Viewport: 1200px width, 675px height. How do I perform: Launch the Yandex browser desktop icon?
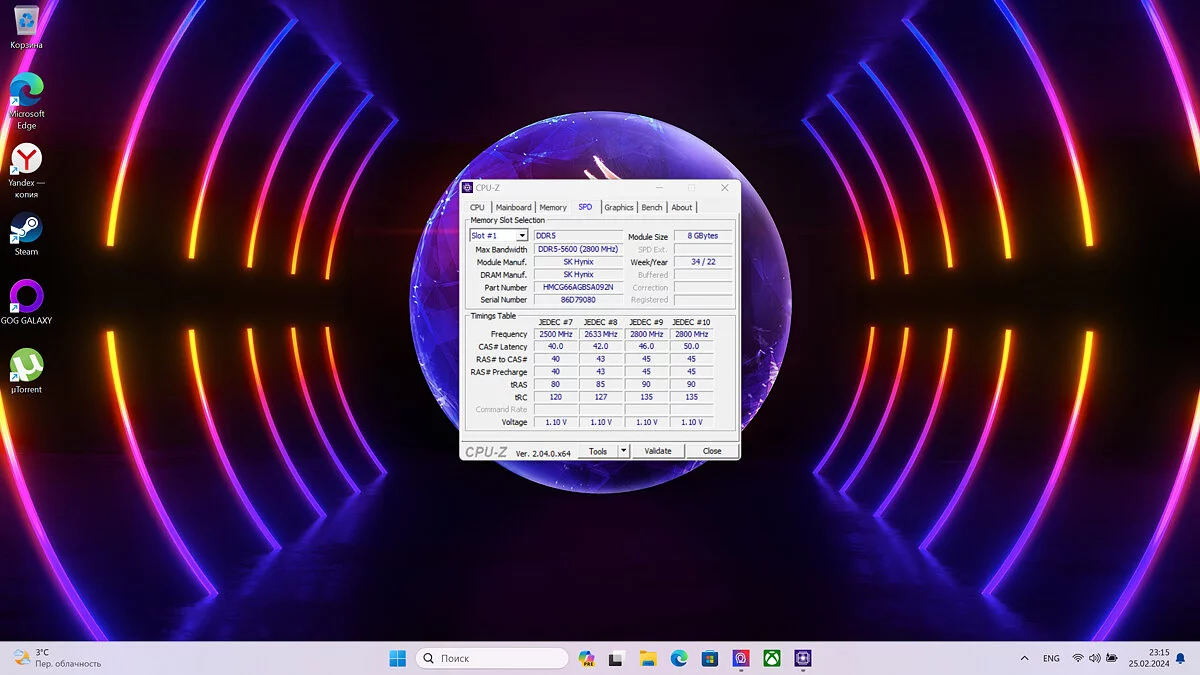point(26,163)
